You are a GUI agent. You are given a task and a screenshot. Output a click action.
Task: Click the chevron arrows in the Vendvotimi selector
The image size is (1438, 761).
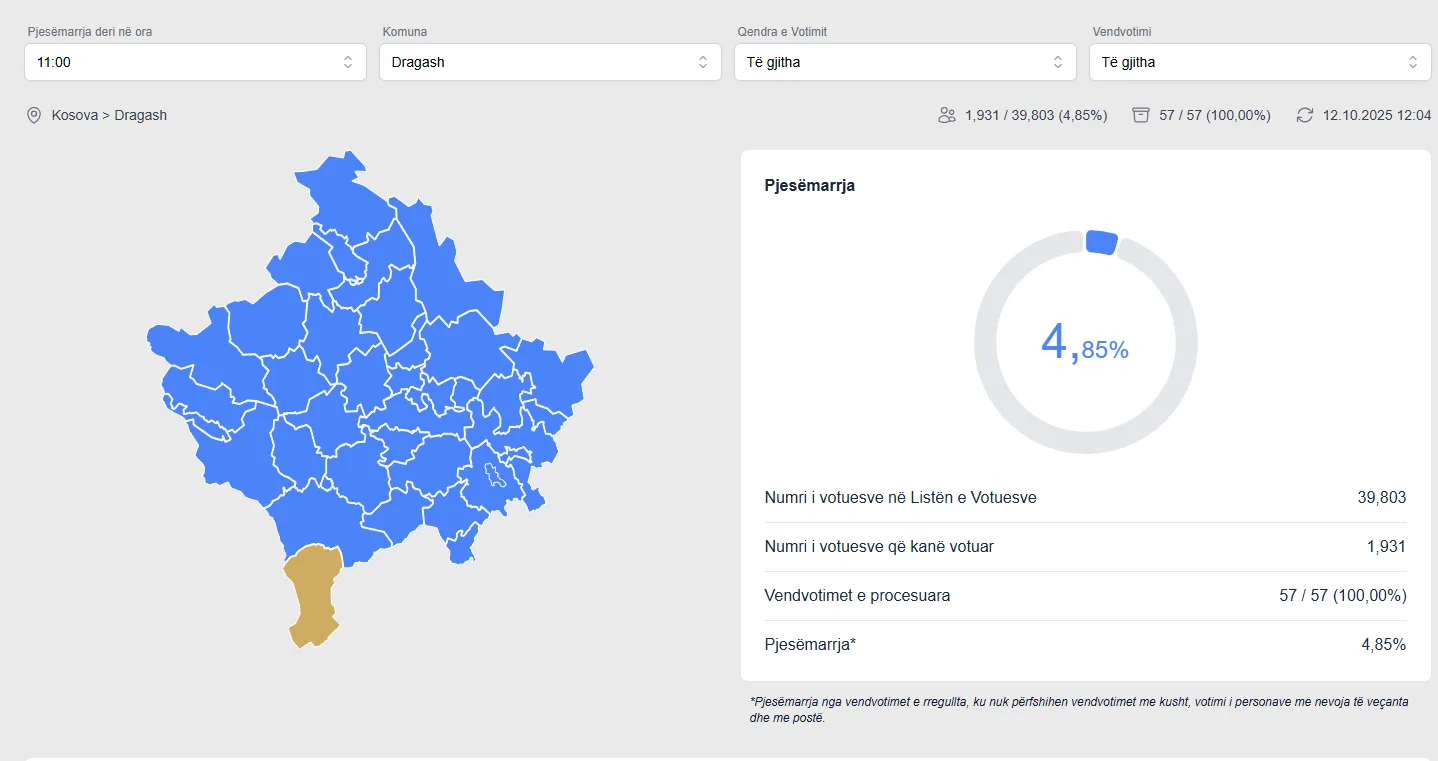click(1412, 62)
